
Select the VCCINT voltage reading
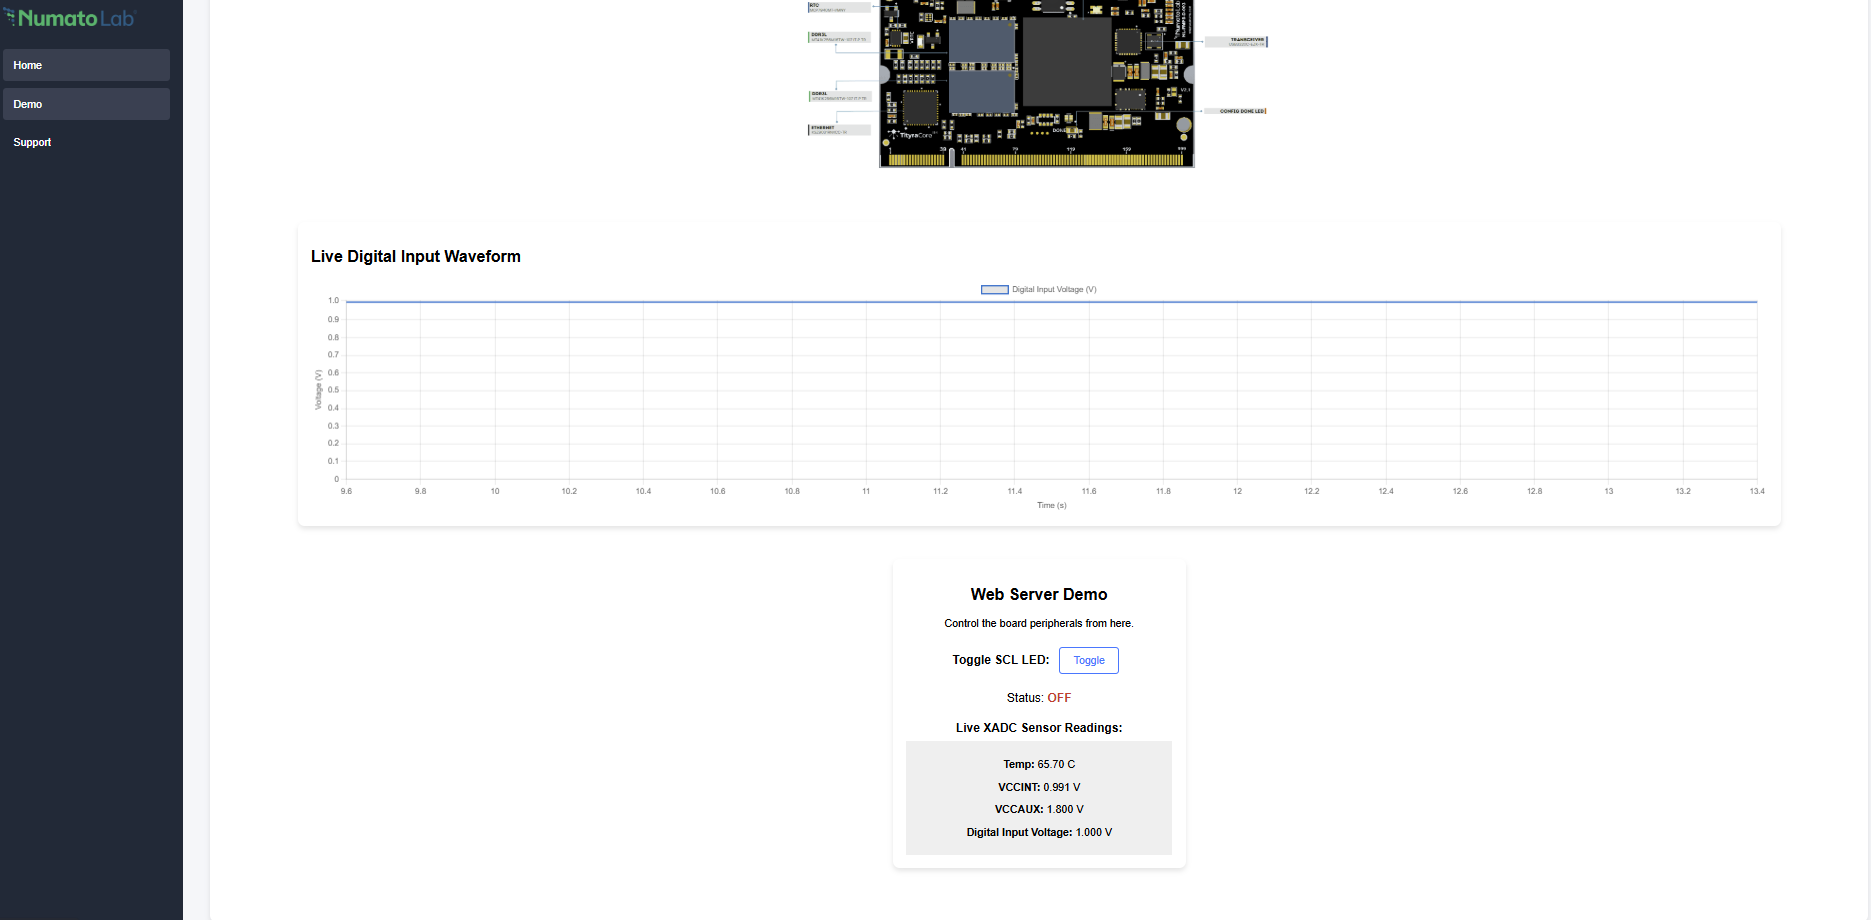tap(1039, 787)
